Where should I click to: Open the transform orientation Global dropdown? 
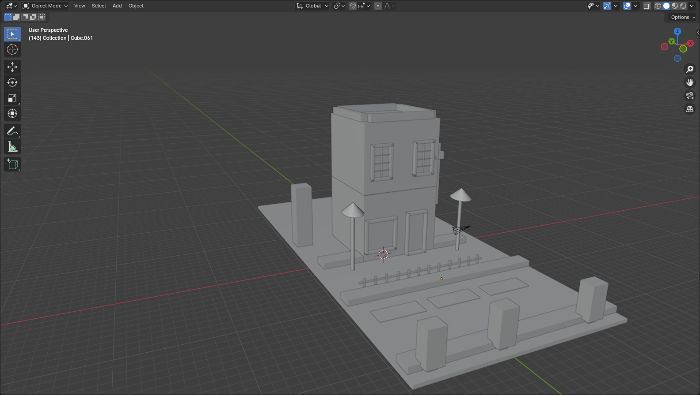coord(312,6)
